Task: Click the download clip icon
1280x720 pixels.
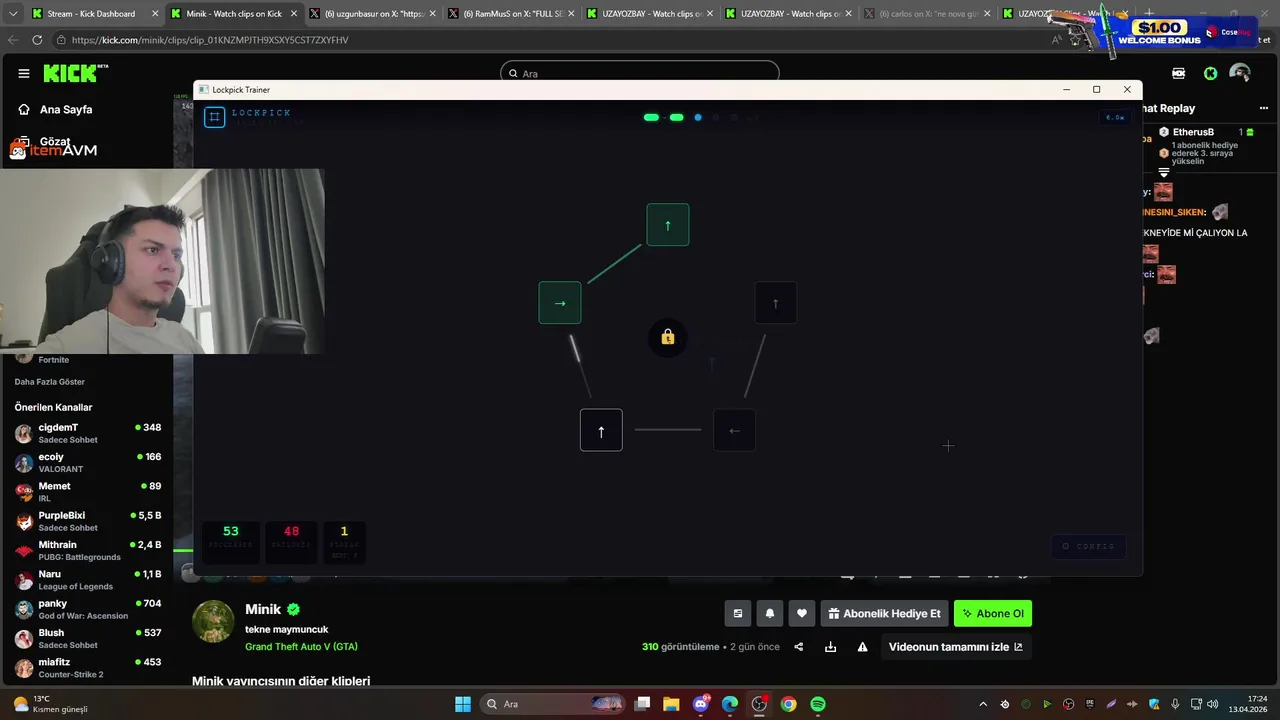Action: pyautogui.click(x=830, y=647)
